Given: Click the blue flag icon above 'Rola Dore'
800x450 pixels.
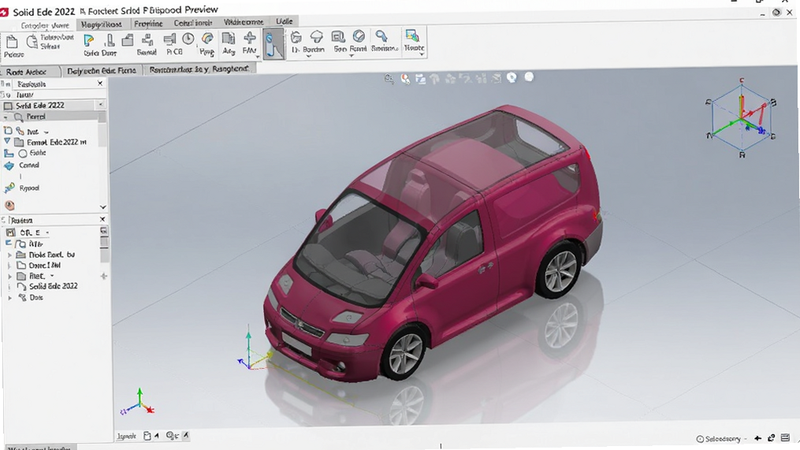Looking at the screenshot, I should pyautogui.click(x=89, y=40).
